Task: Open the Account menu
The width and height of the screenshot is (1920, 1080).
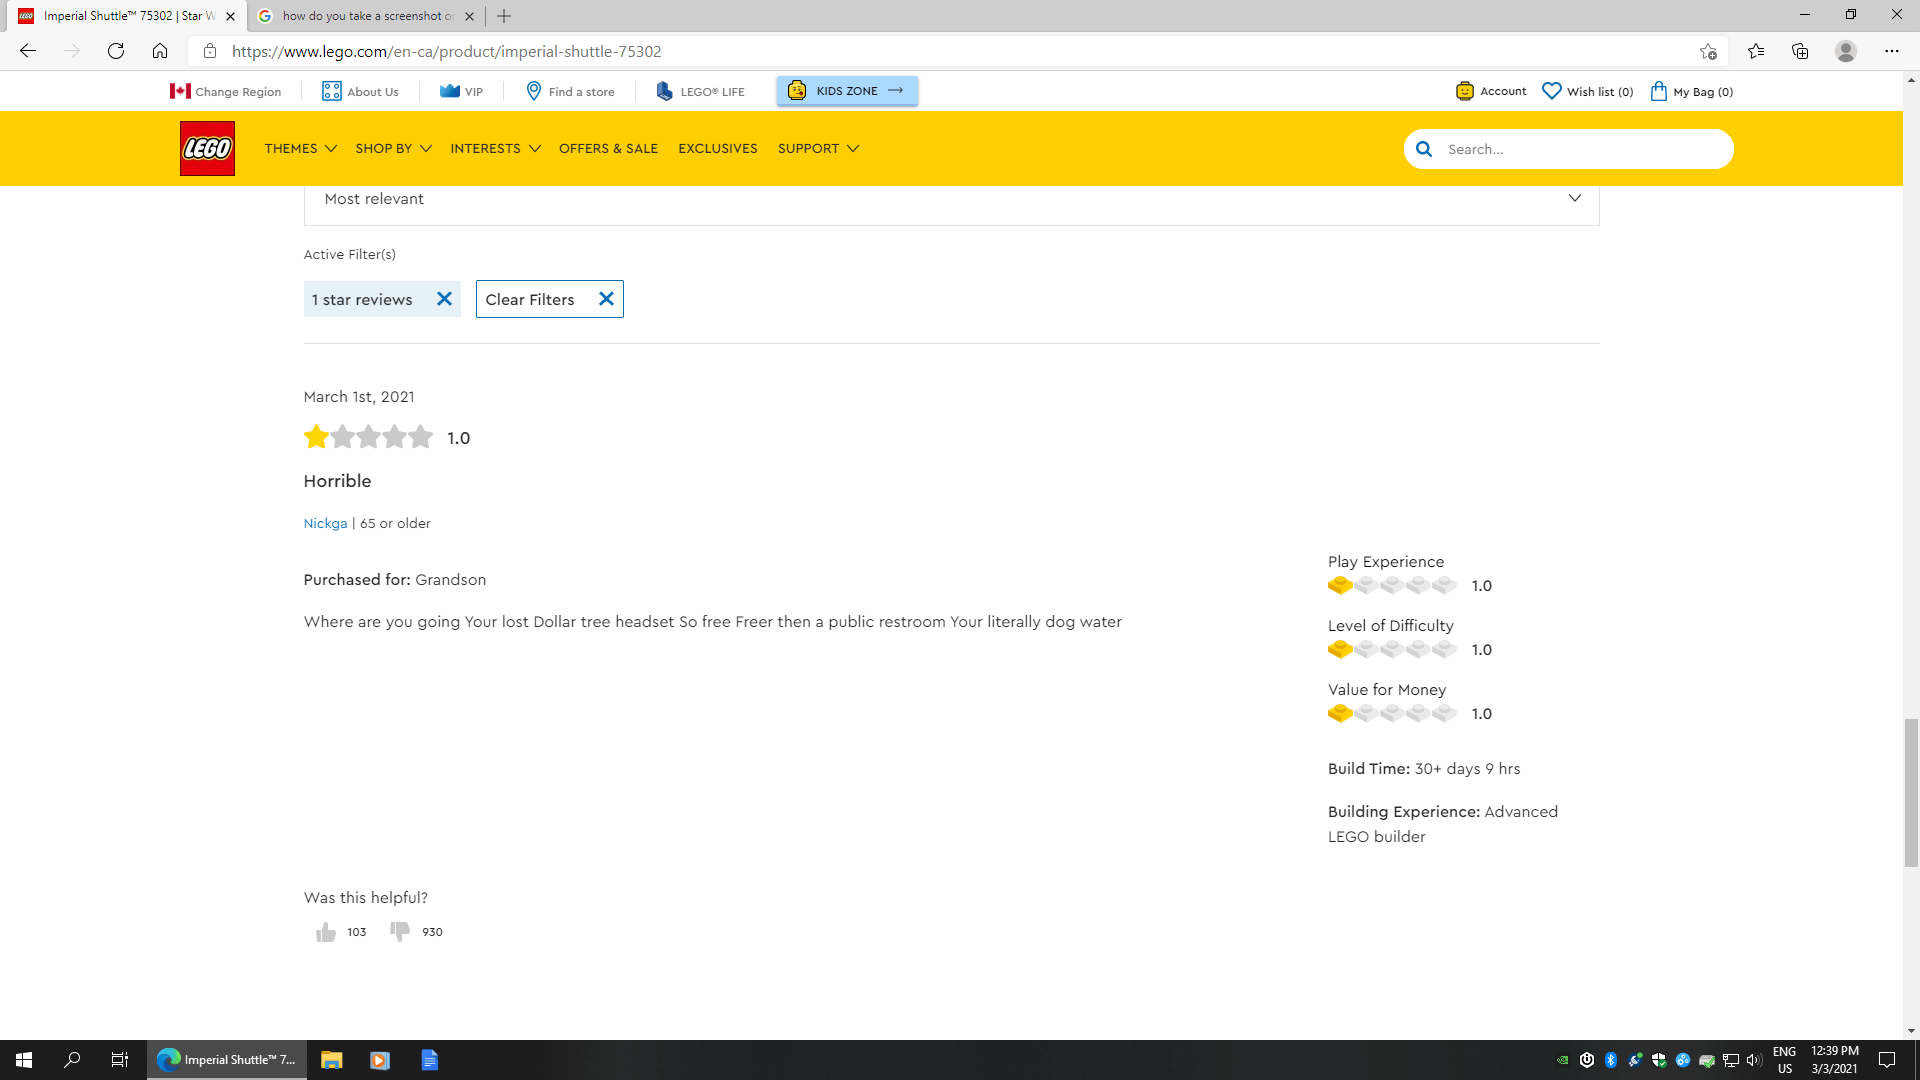Action: pyautogui.click(x=1491, y=91)
